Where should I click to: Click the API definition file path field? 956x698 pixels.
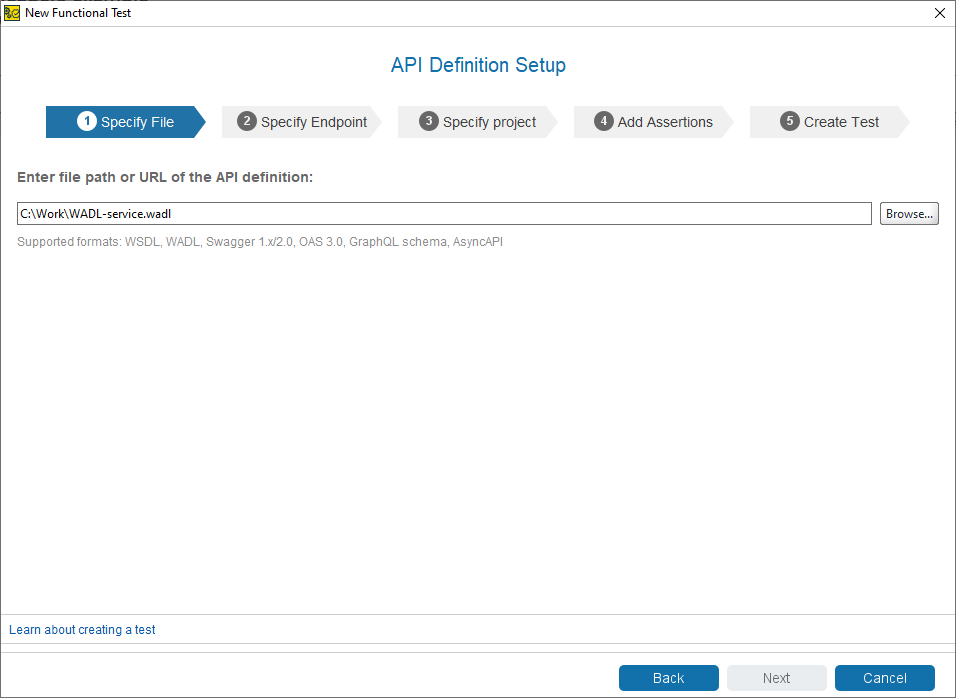(444, 214)
